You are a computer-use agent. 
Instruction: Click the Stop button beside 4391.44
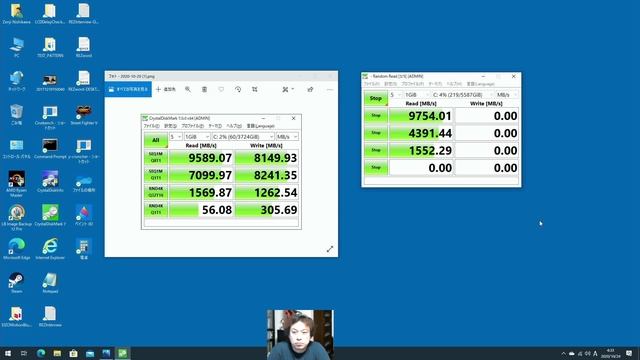pyautogui.click(x=376, y=133)
